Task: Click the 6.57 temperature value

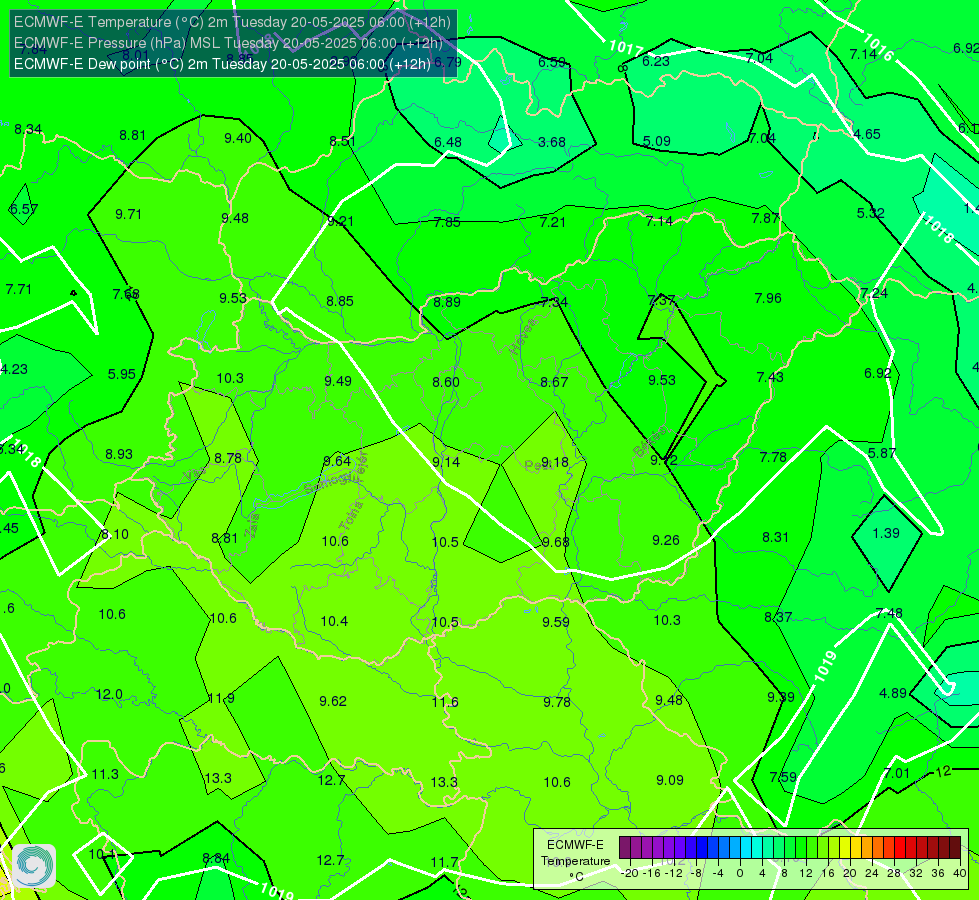Action: click(24, 209)
